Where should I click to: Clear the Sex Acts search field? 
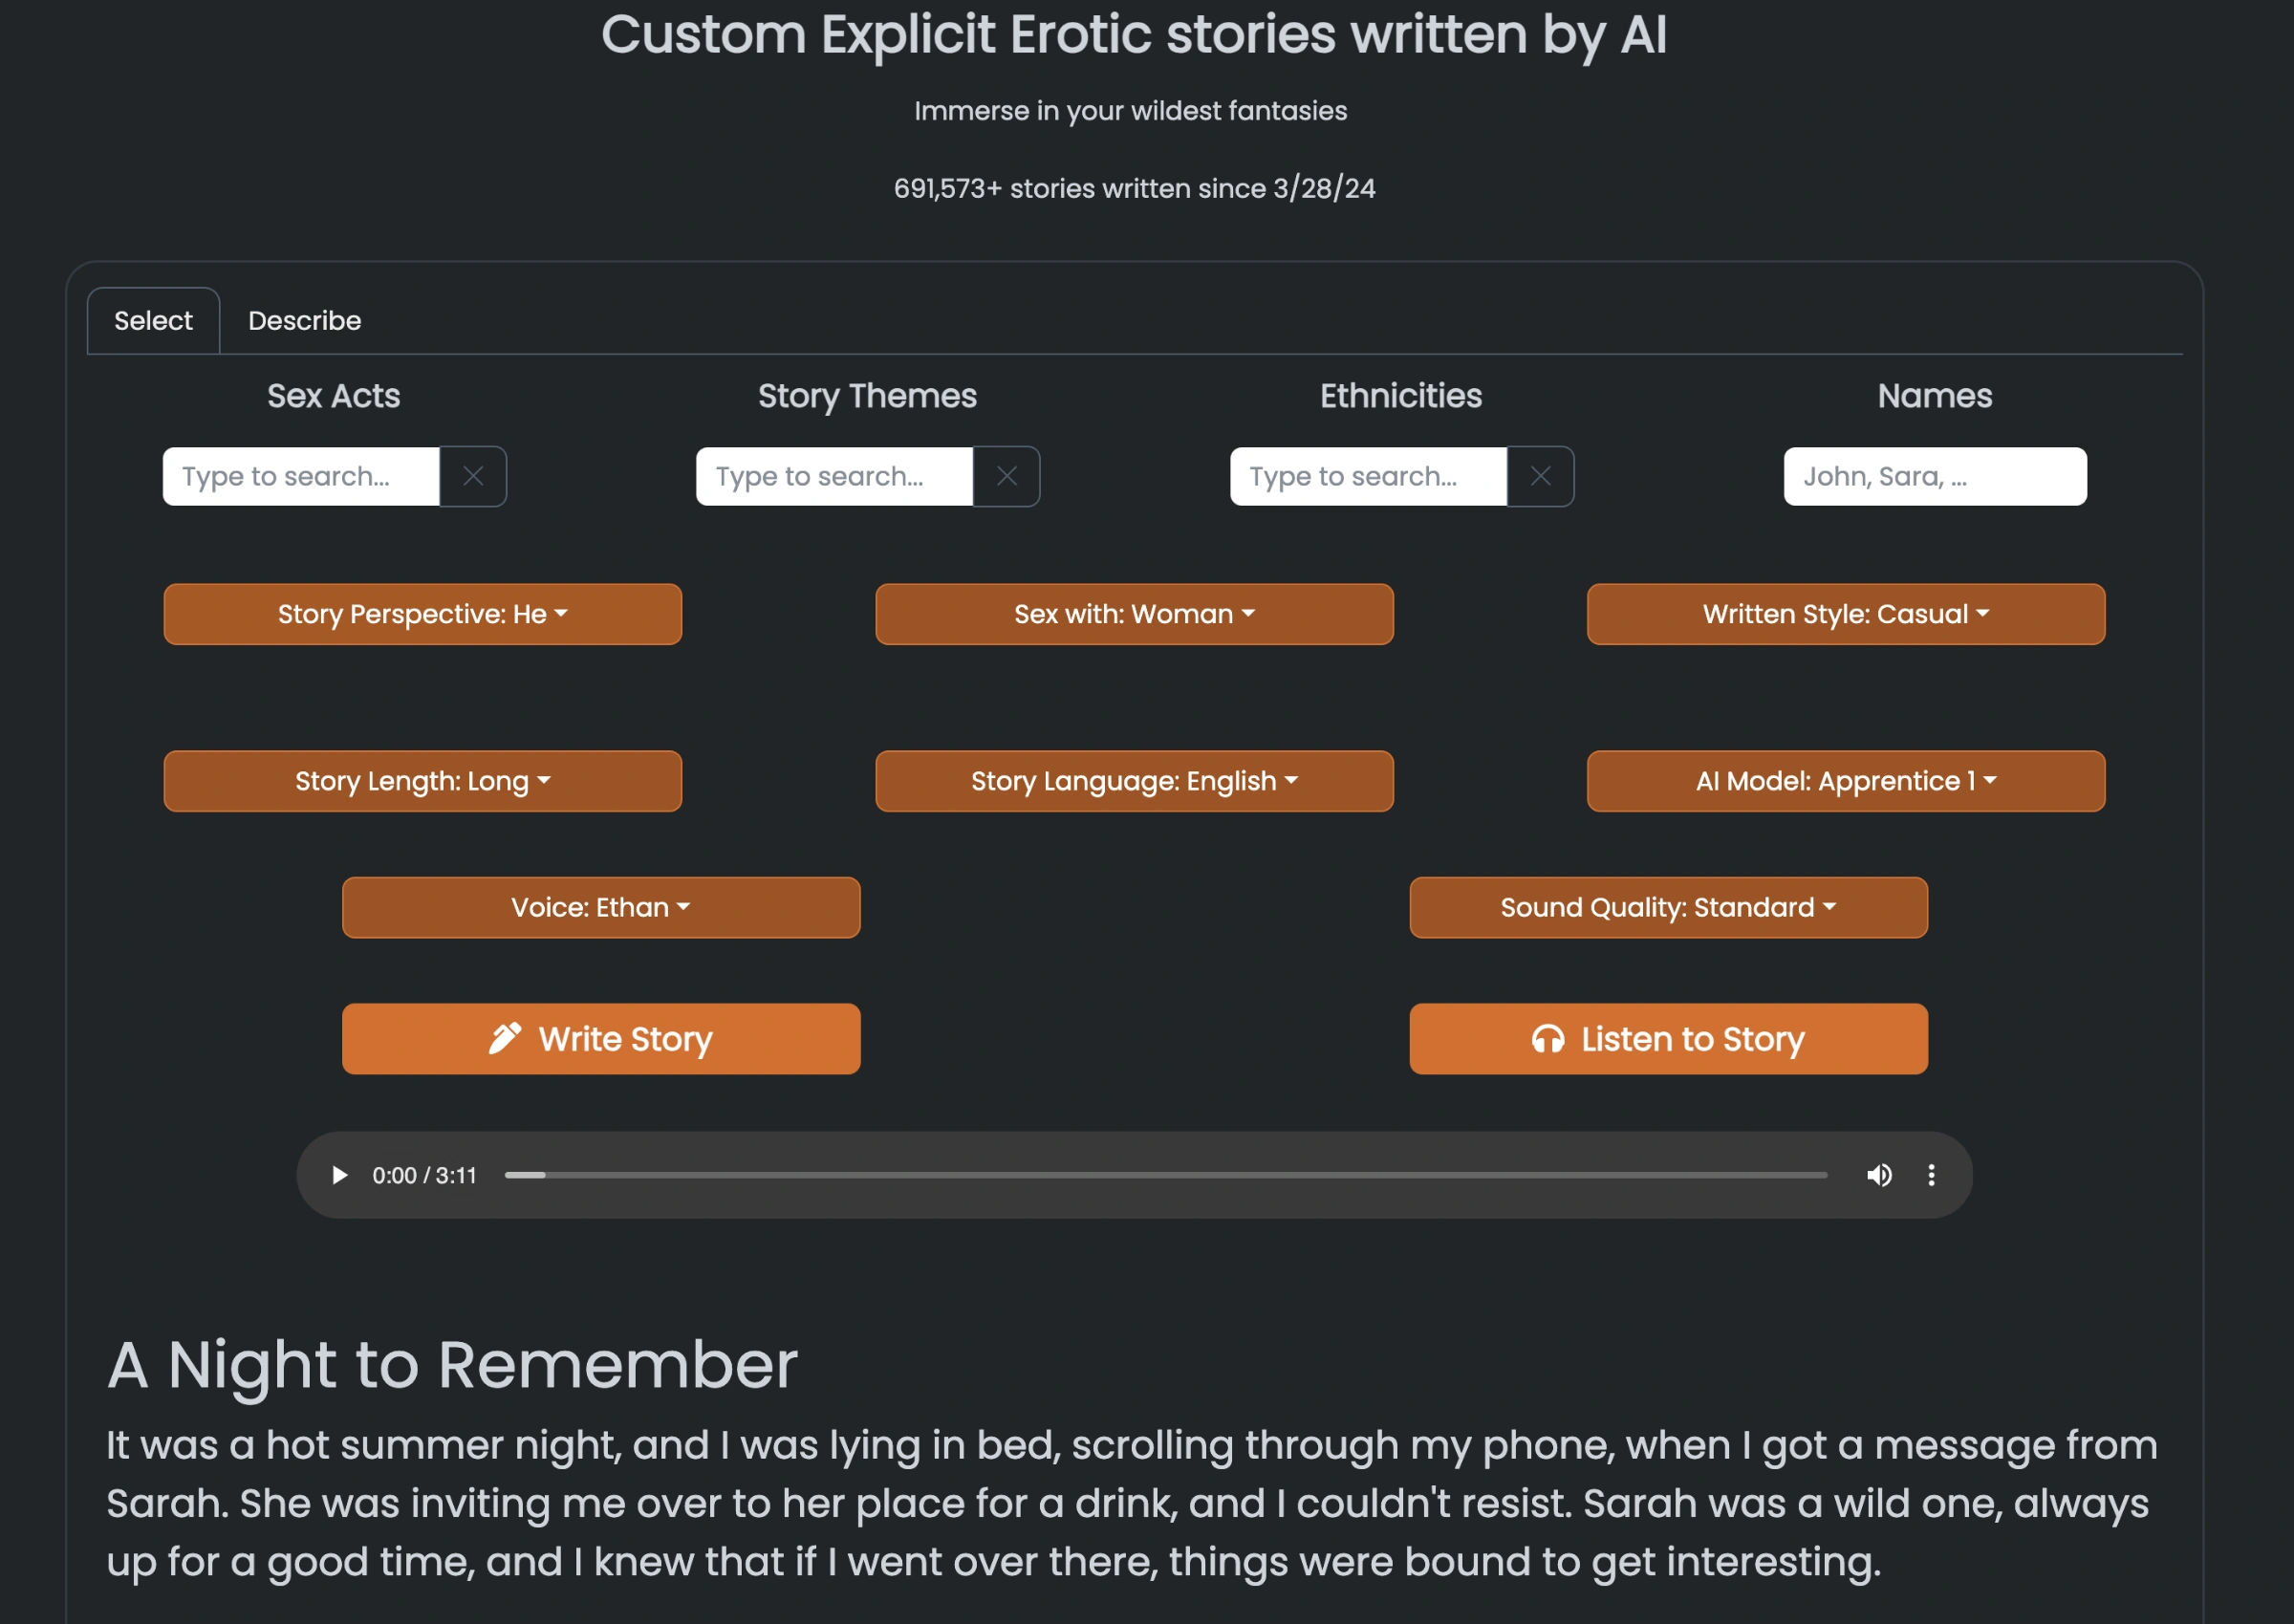click(473, 476)
